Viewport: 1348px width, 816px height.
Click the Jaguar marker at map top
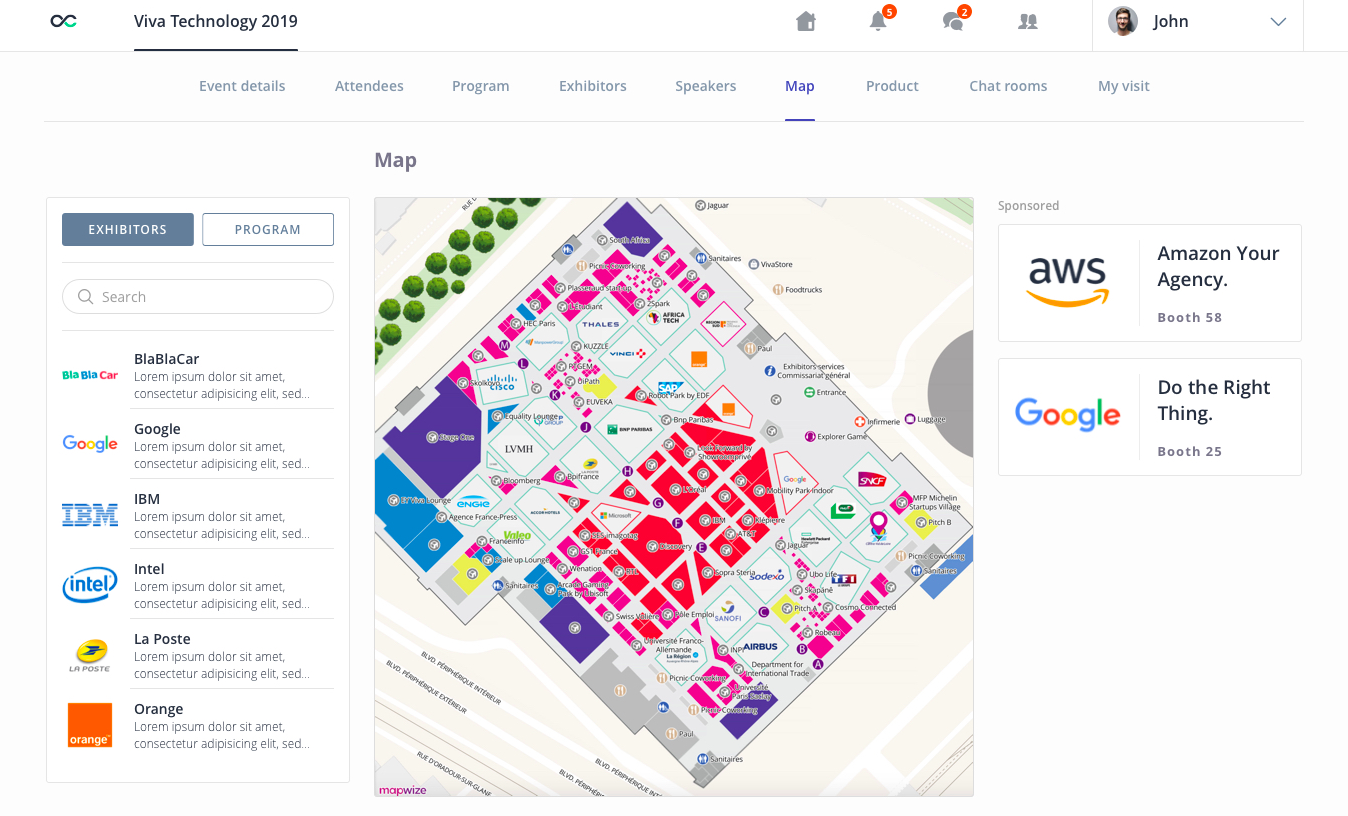click(x=699, y=205)
